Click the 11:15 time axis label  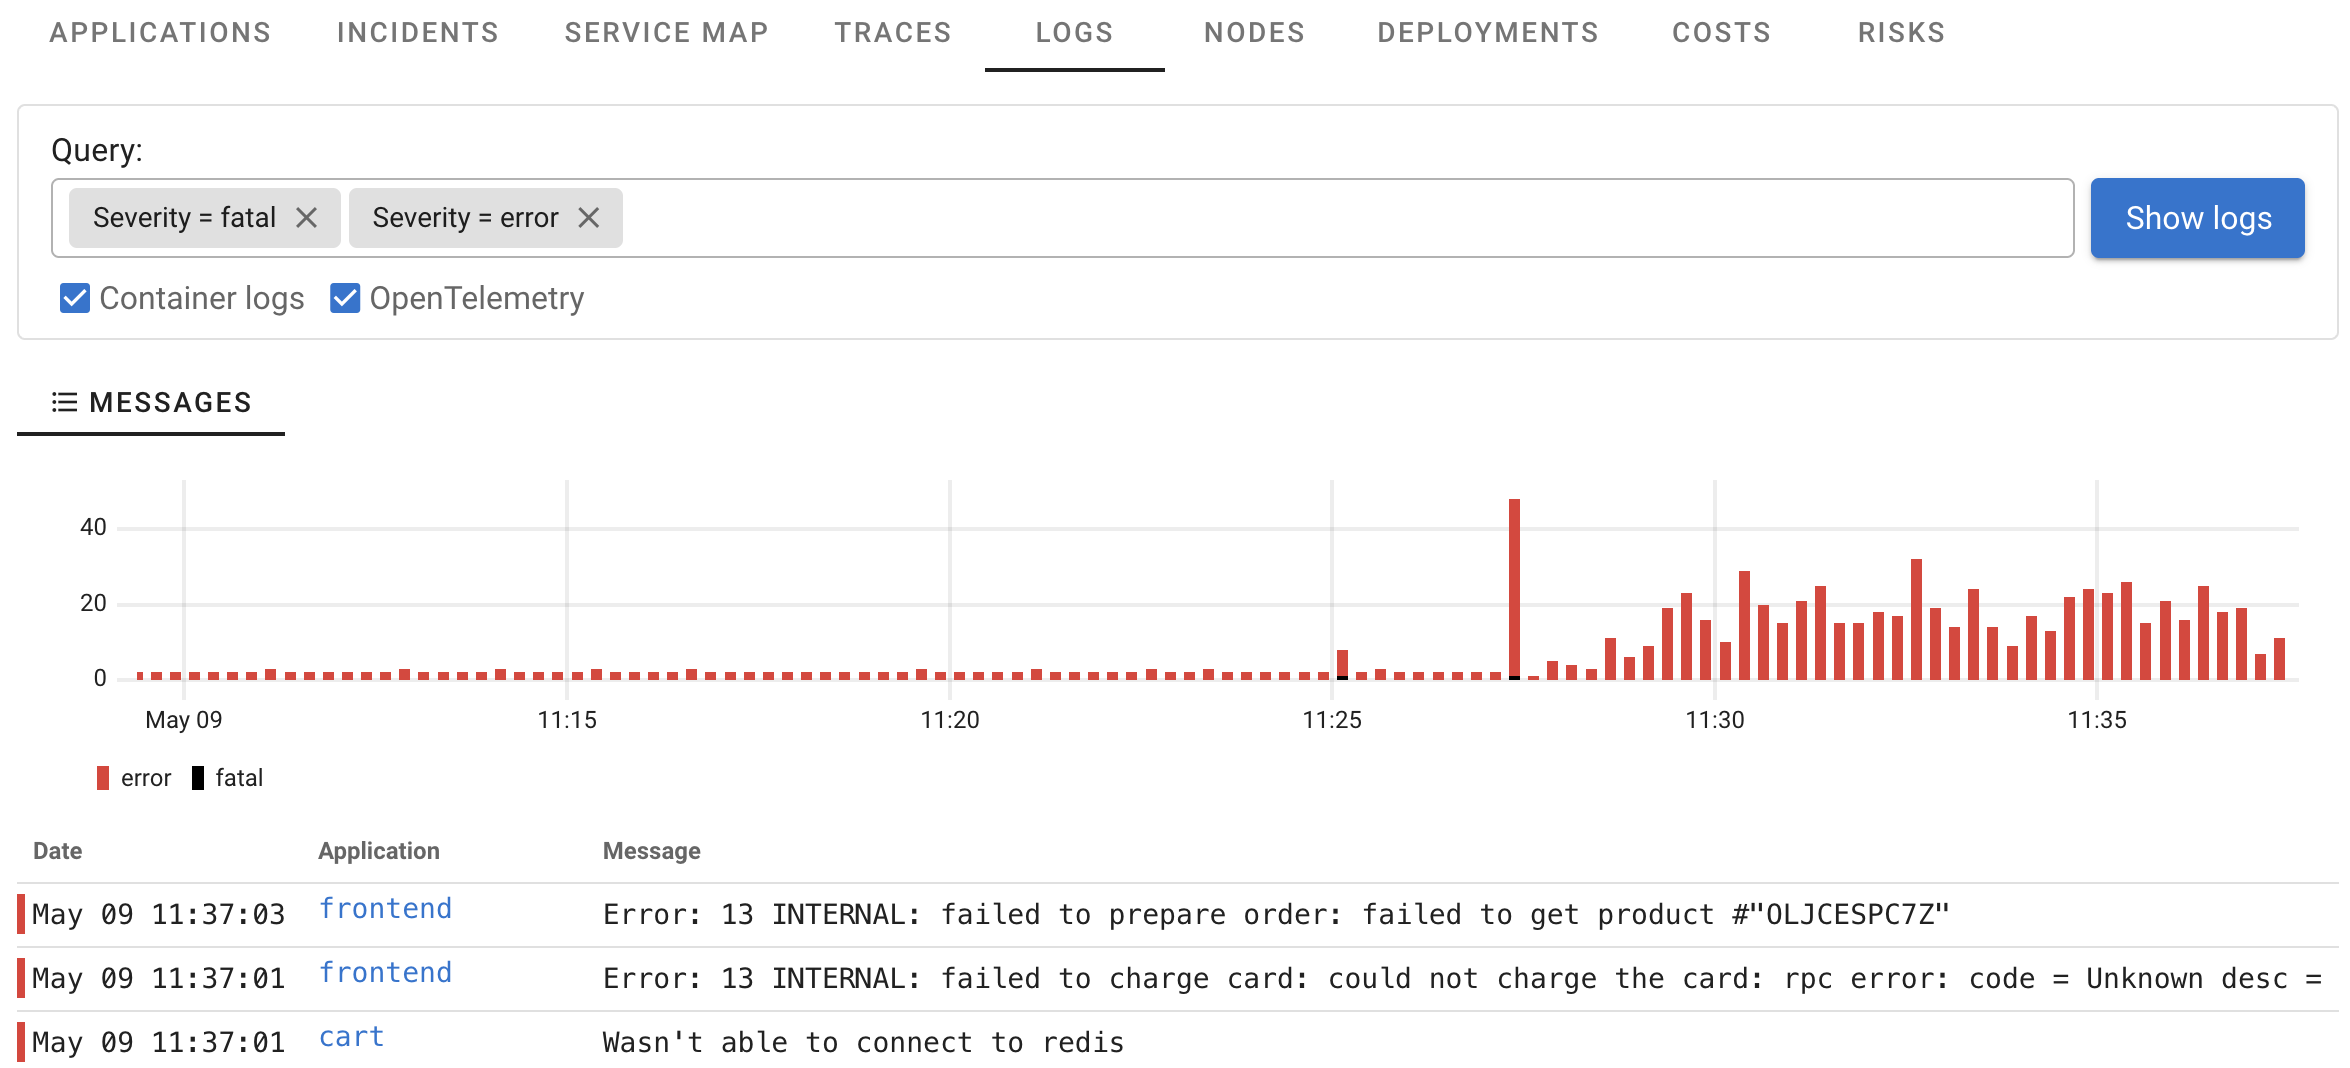click(x=567, y=720)
